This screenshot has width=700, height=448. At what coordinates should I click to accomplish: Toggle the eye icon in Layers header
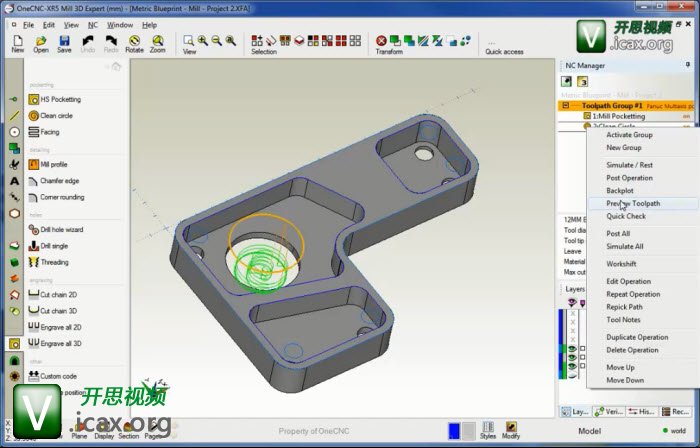pos(572,303)
